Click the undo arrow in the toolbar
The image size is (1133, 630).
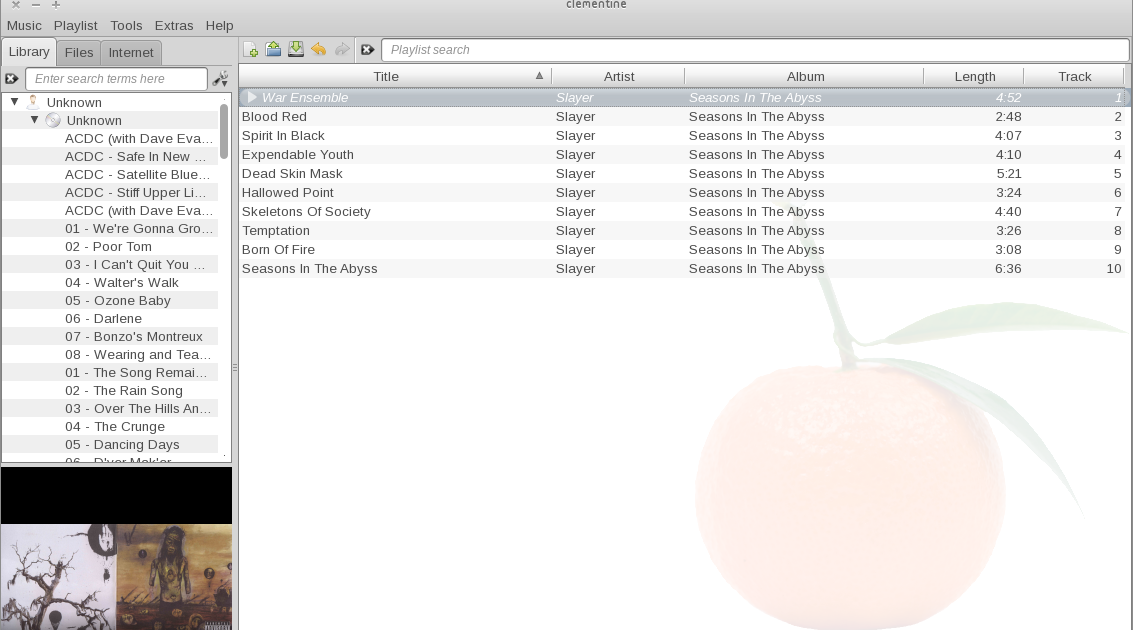coord(319,48)
